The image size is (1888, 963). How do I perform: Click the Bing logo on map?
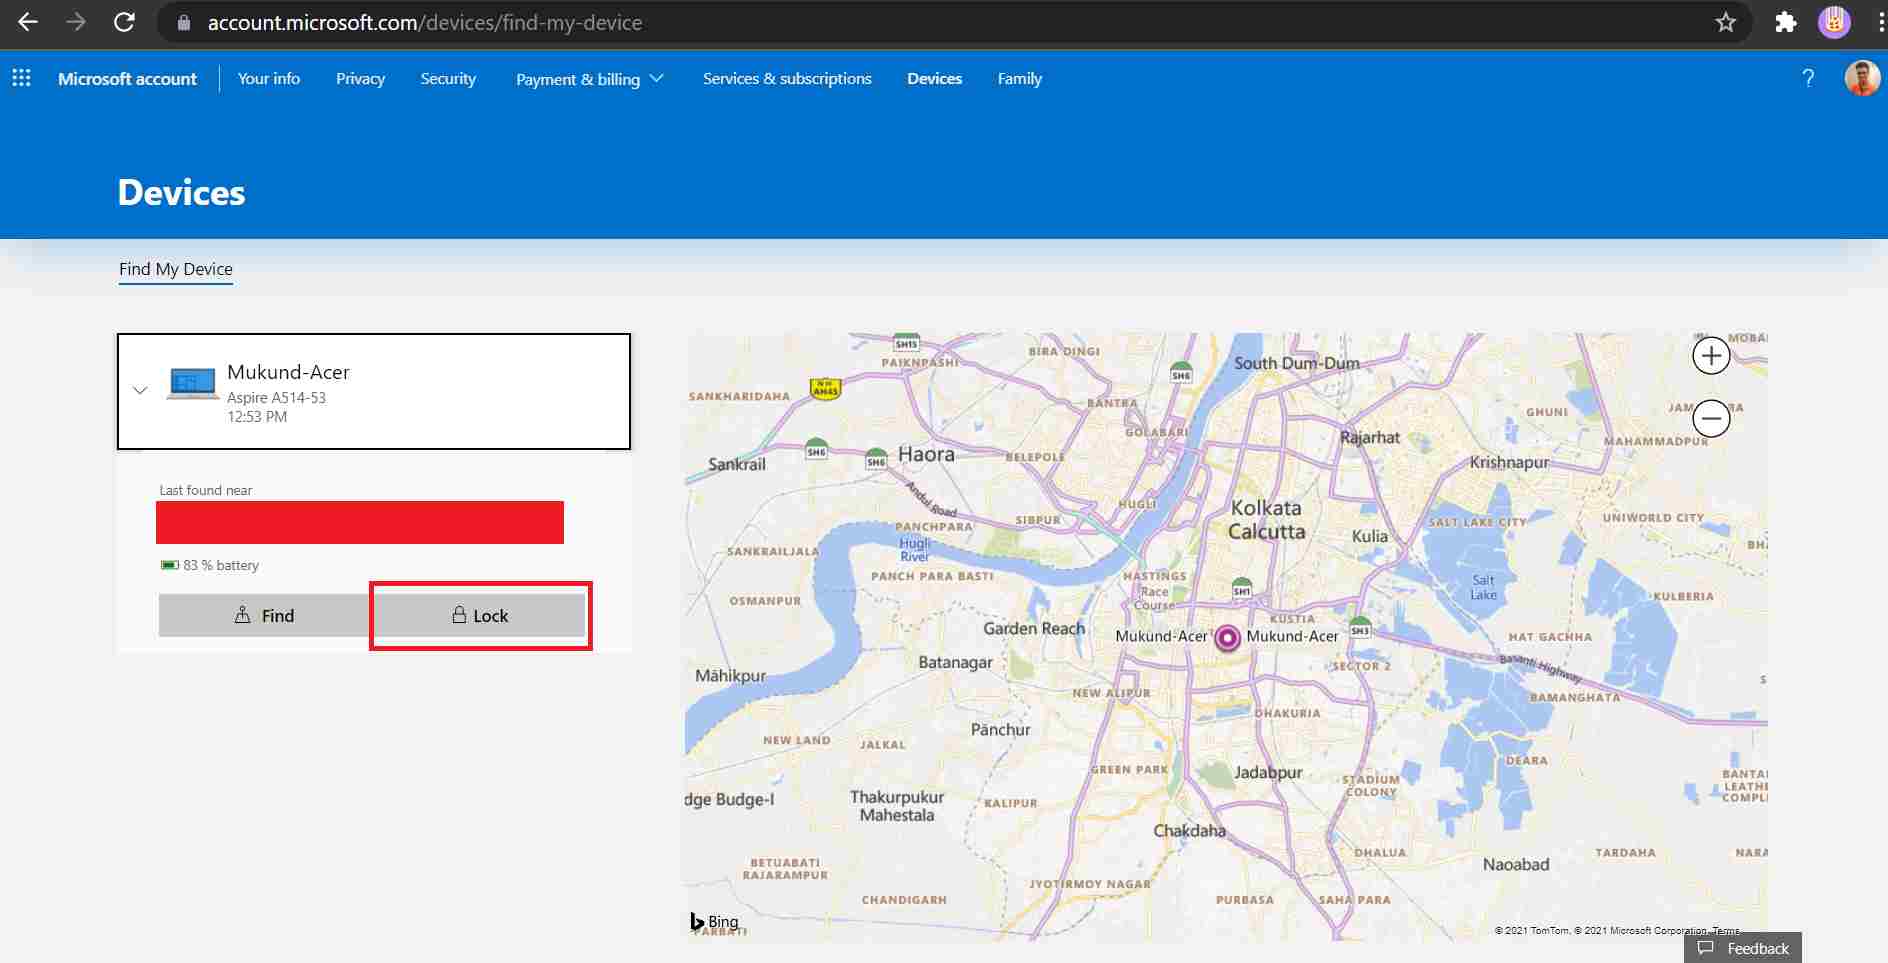pos(714,921)
